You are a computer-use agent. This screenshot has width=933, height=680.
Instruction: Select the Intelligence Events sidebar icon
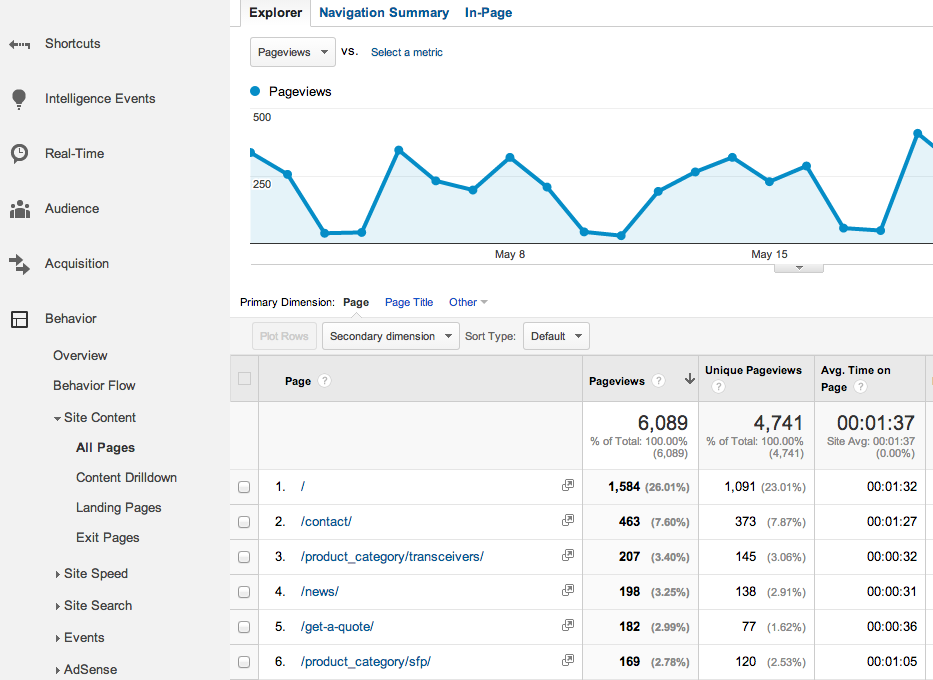pyautogui.click(x=20, y=98)
